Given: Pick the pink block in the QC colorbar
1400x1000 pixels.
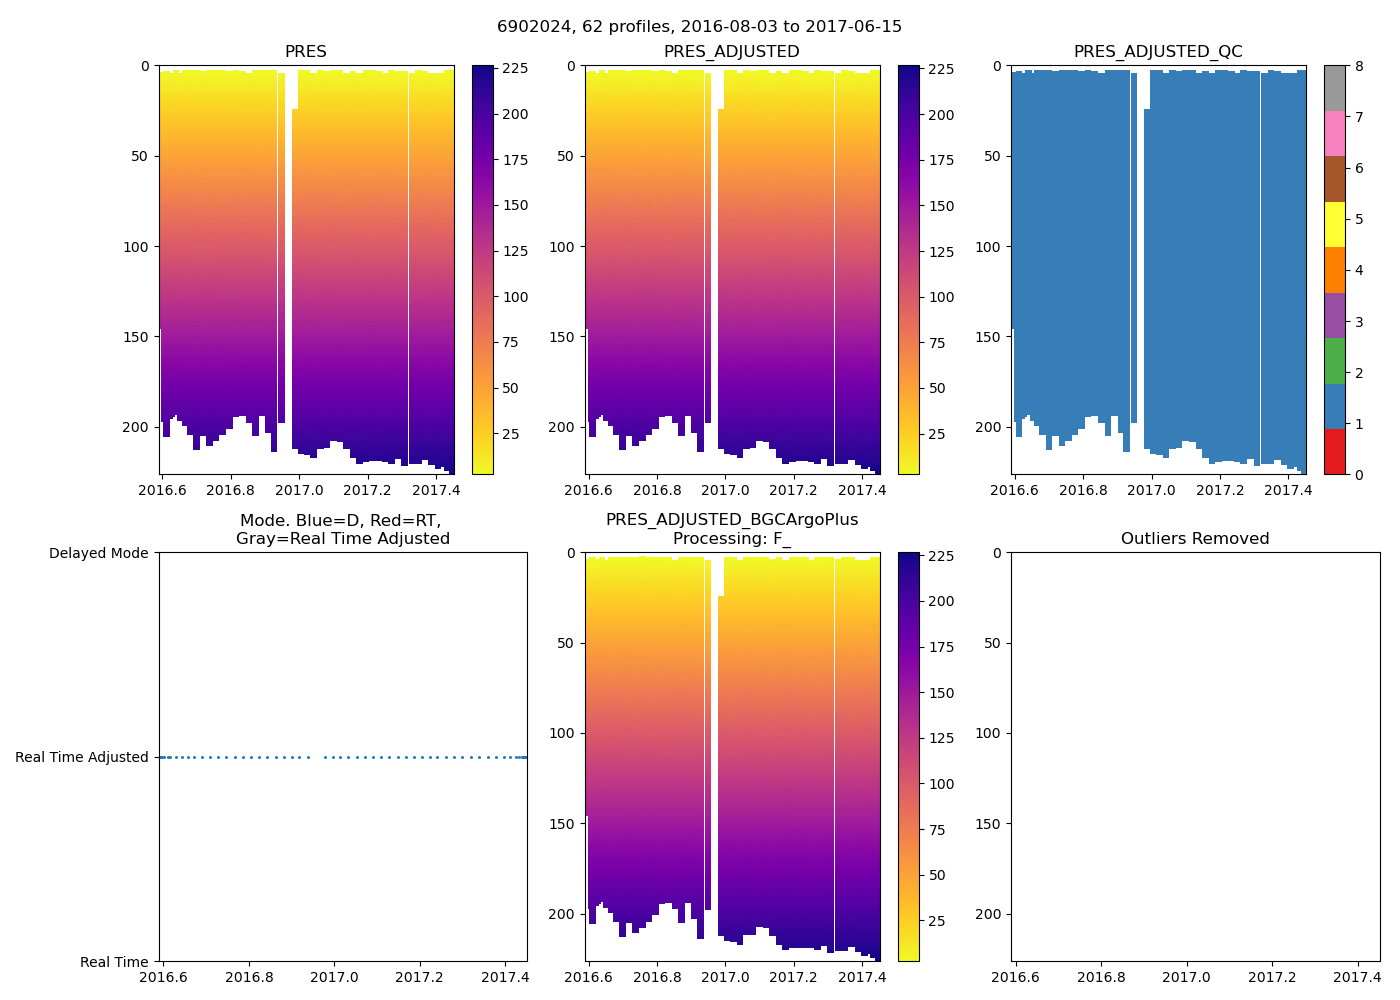Looking at the screenshot, I should click(x=1334, y=133).
